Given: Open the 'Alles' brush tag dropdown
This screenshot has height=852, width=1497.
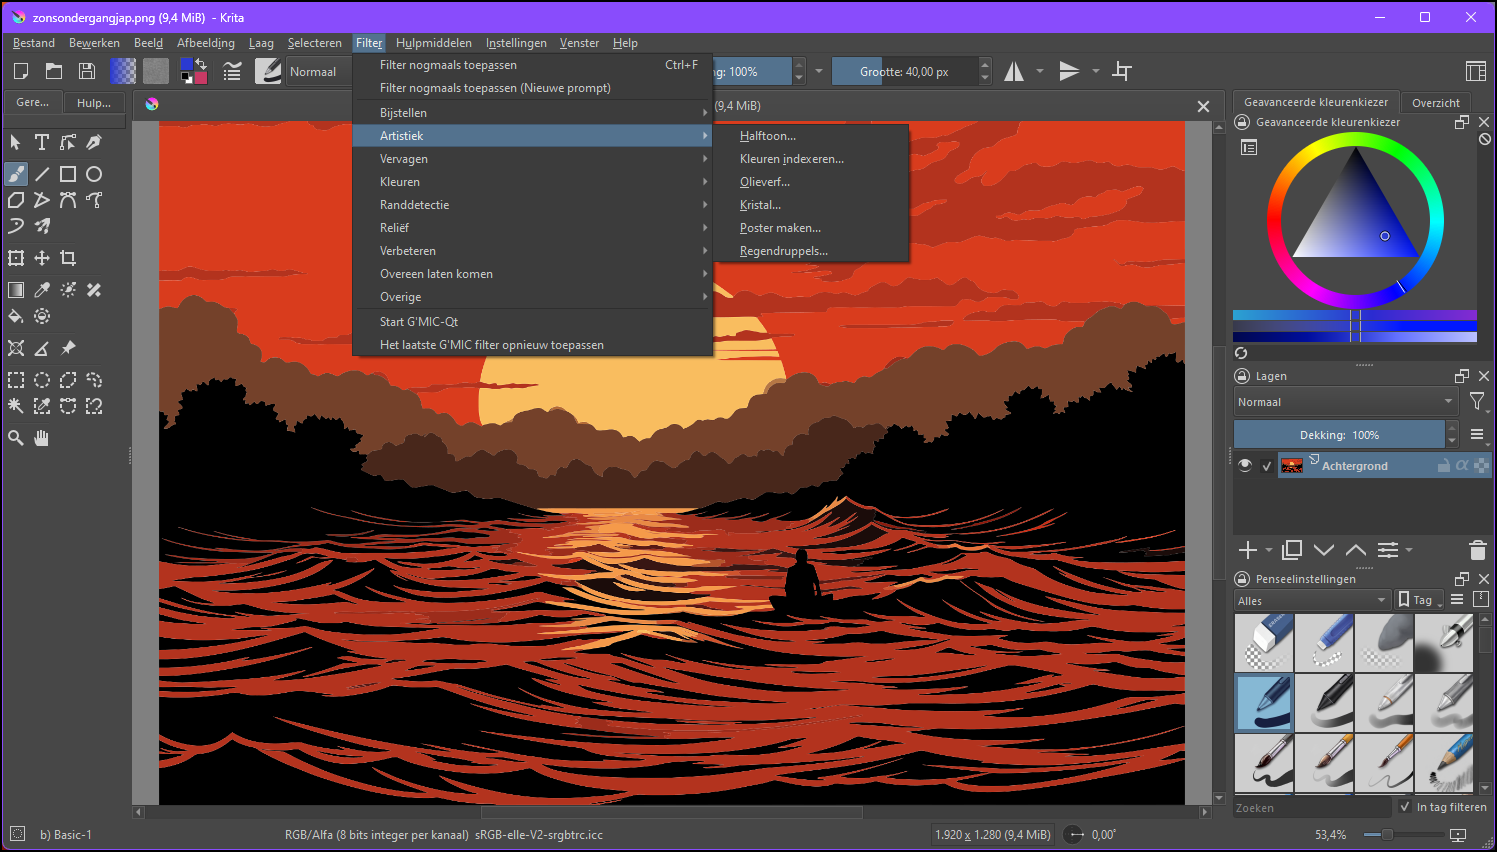Looking at the screenshot, I should [1311, 600].
